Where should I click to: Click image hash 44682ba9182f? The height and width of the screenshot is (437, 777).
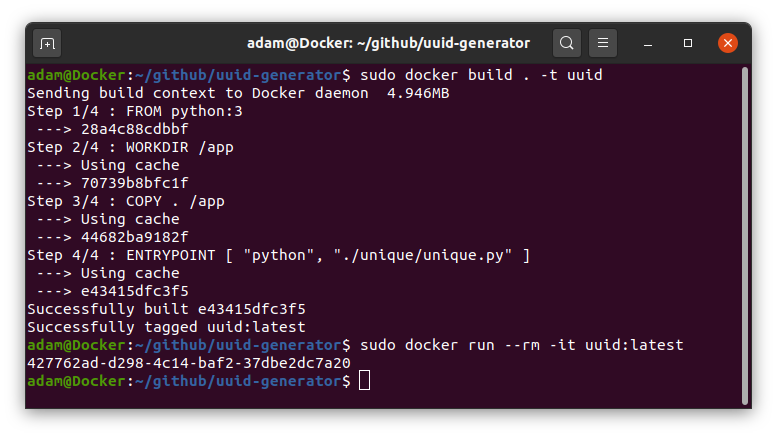[134, 237]
